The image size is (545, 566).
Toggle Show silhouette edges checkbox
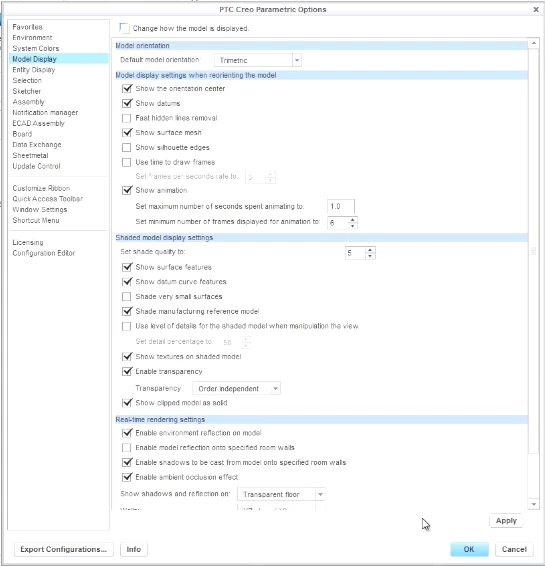click(x=127, y=147)
